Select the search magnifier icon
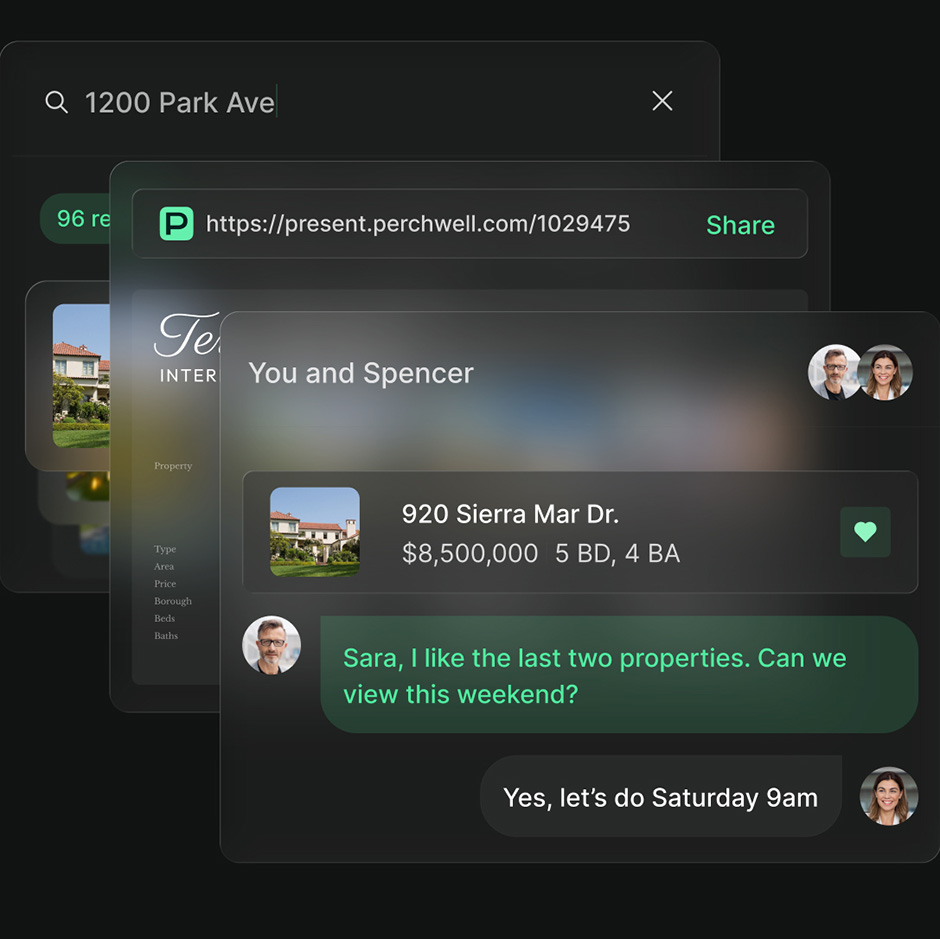Image resolution: width=940 pixels, height=939 pixels. (x=56, y=101)
